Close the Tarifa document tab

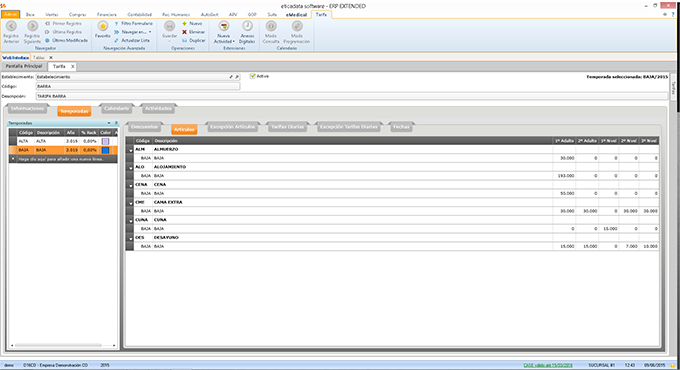pos(72,66)
